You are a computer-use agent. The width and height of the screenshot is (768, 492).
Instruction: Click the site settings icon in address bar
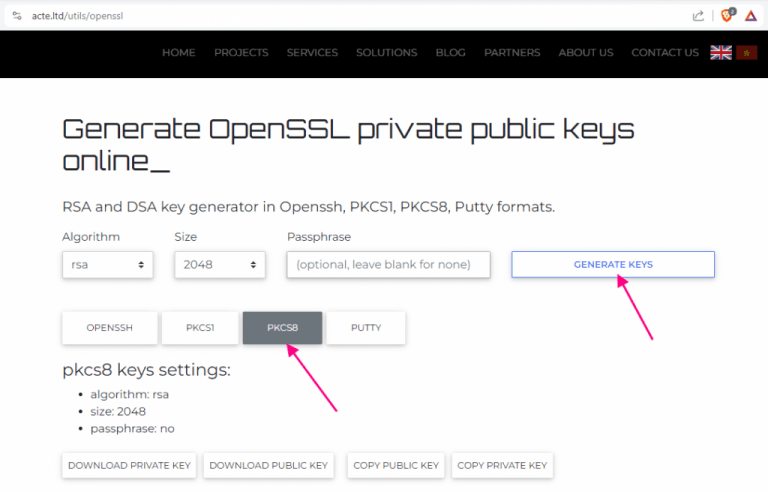pyautogui.click(x=17, y=16)
